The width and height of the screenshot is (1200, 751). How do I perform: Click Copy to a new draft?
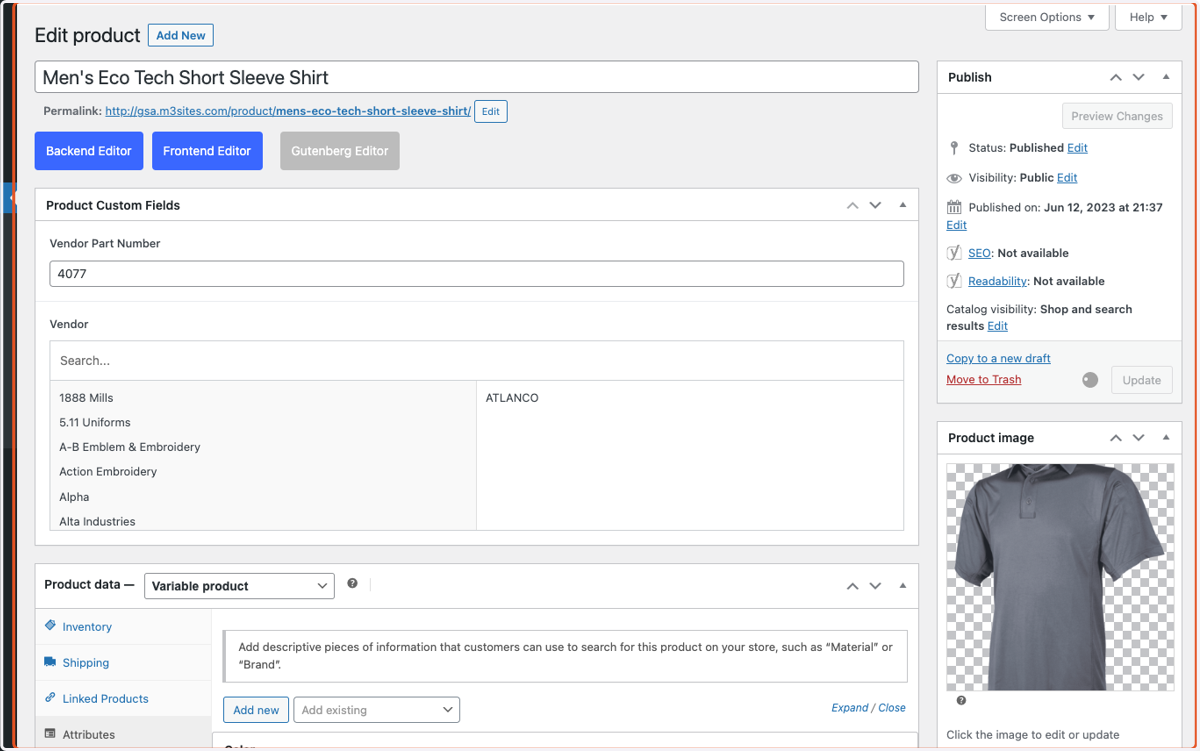coord(998,358)
